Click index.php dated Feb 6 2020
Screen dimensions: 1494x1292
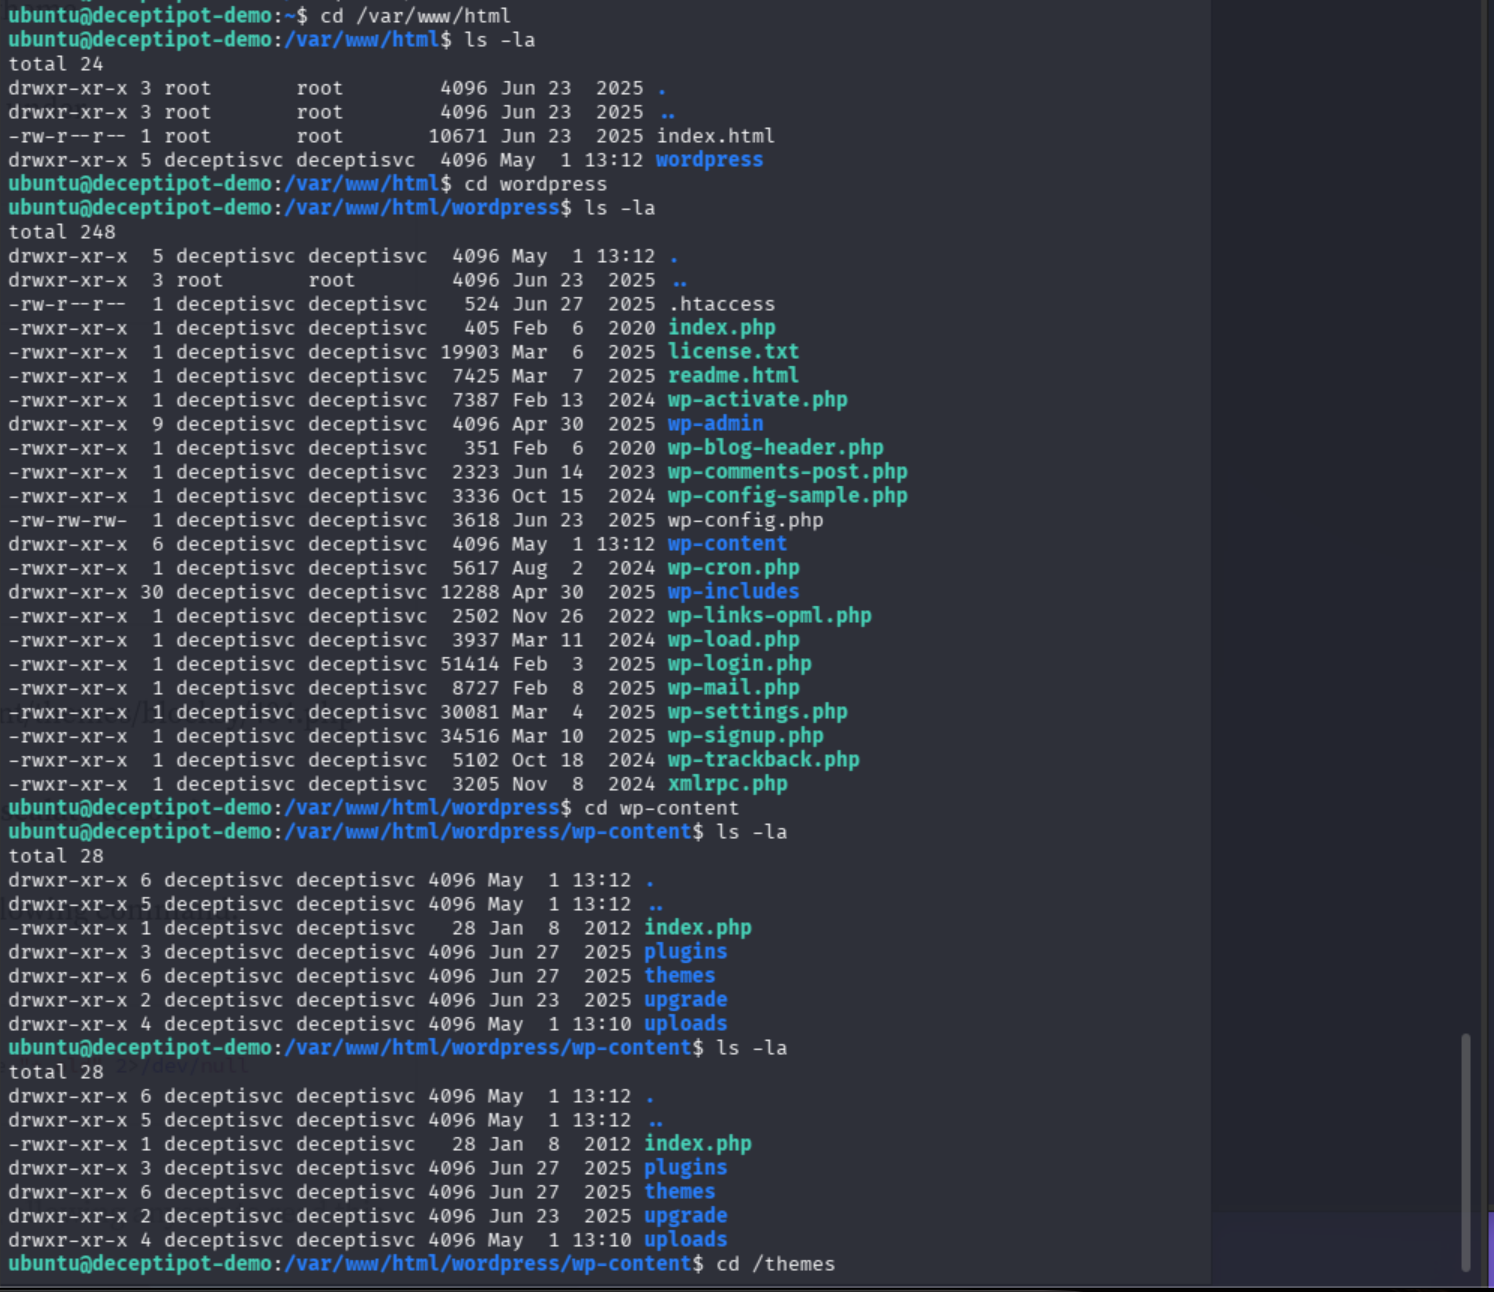pyautogui.click(x=721, y=328)
